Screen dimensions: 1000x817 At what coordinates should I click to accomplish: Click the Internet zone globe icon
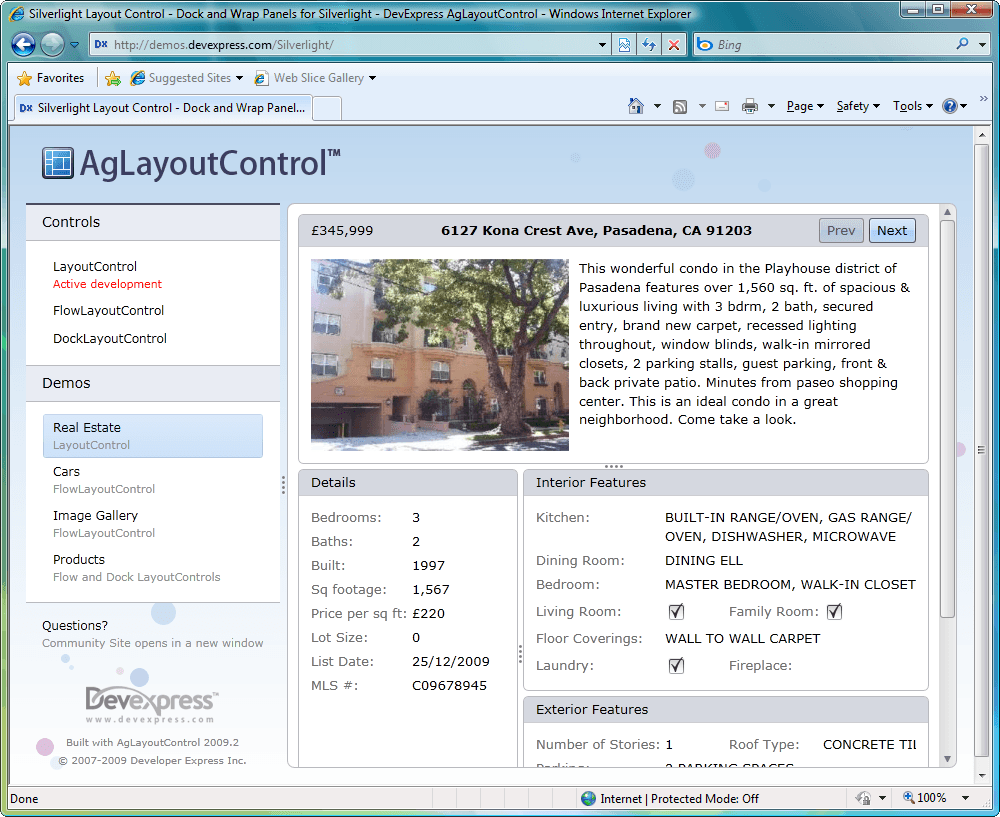pyautogui.click(x=589, y=799)
